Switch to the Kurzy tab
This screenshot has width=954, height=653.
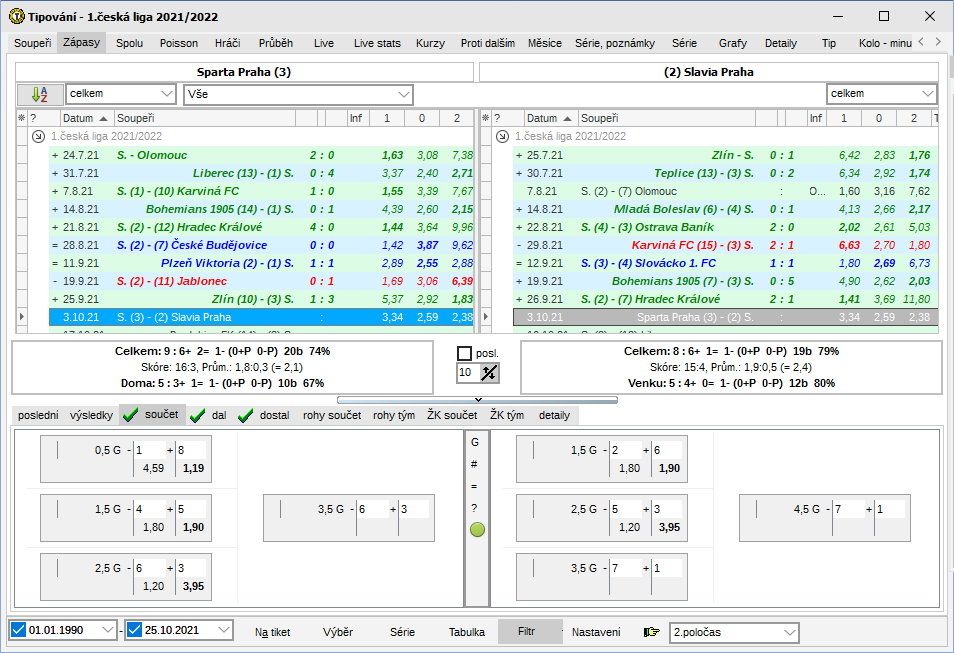click(430, 43)
